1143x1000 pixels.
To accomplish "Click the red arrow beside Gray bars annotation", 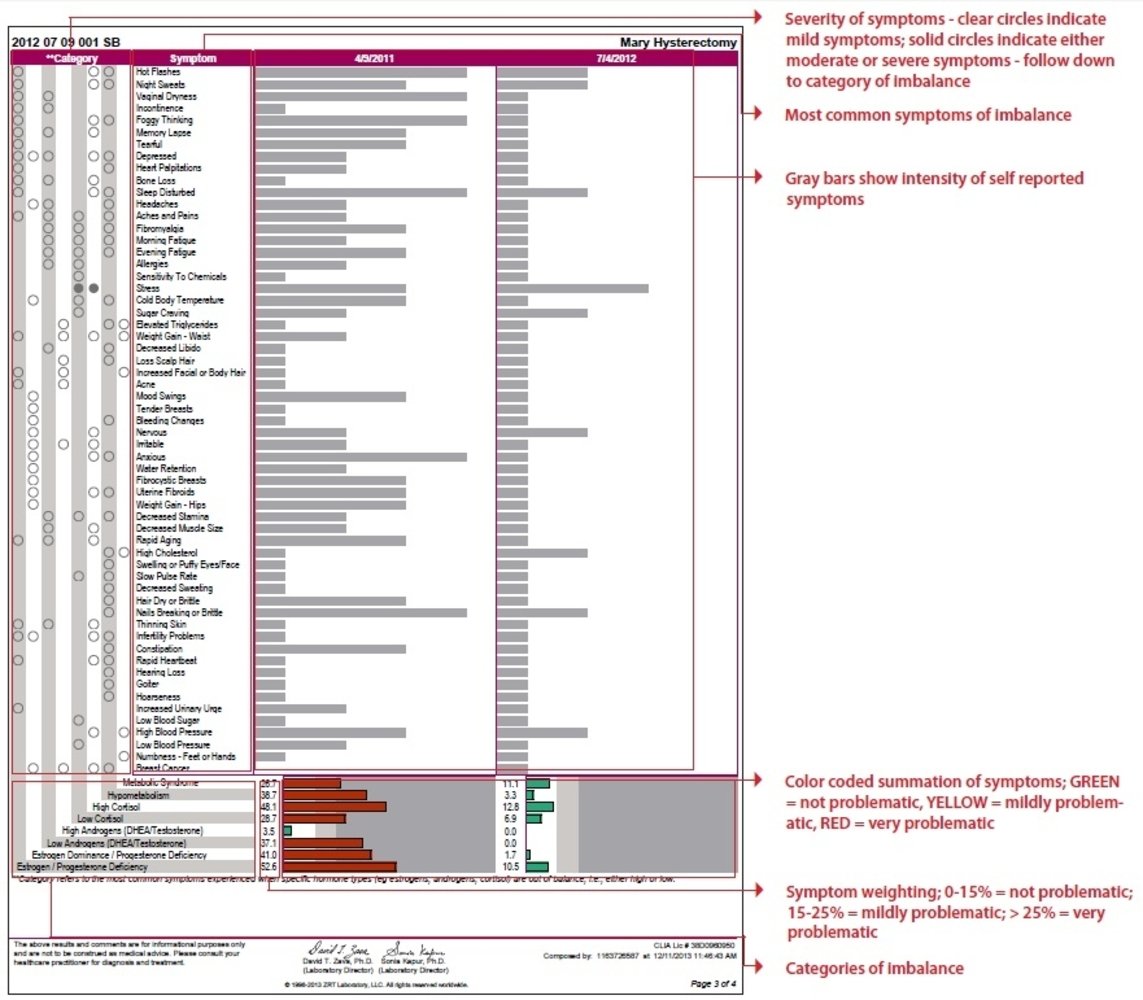I will tap(758, 176).
